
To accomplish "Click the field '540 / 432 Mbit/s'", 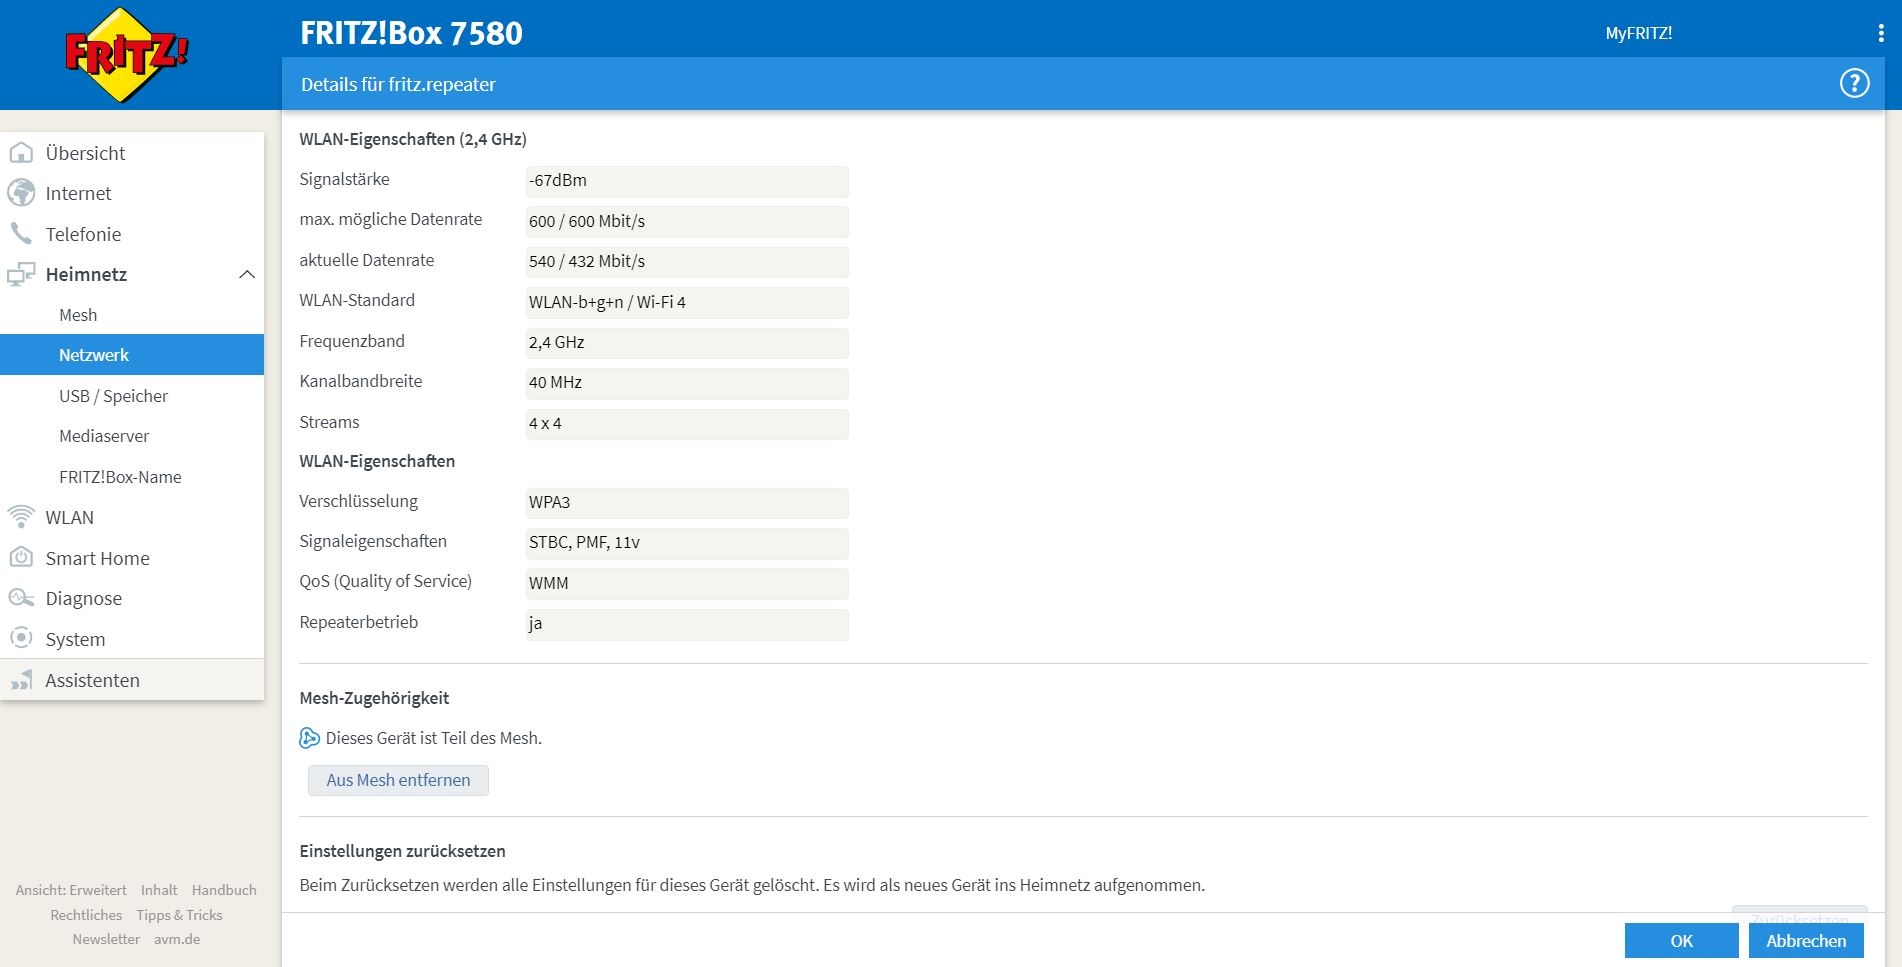I will pos(687,262).
